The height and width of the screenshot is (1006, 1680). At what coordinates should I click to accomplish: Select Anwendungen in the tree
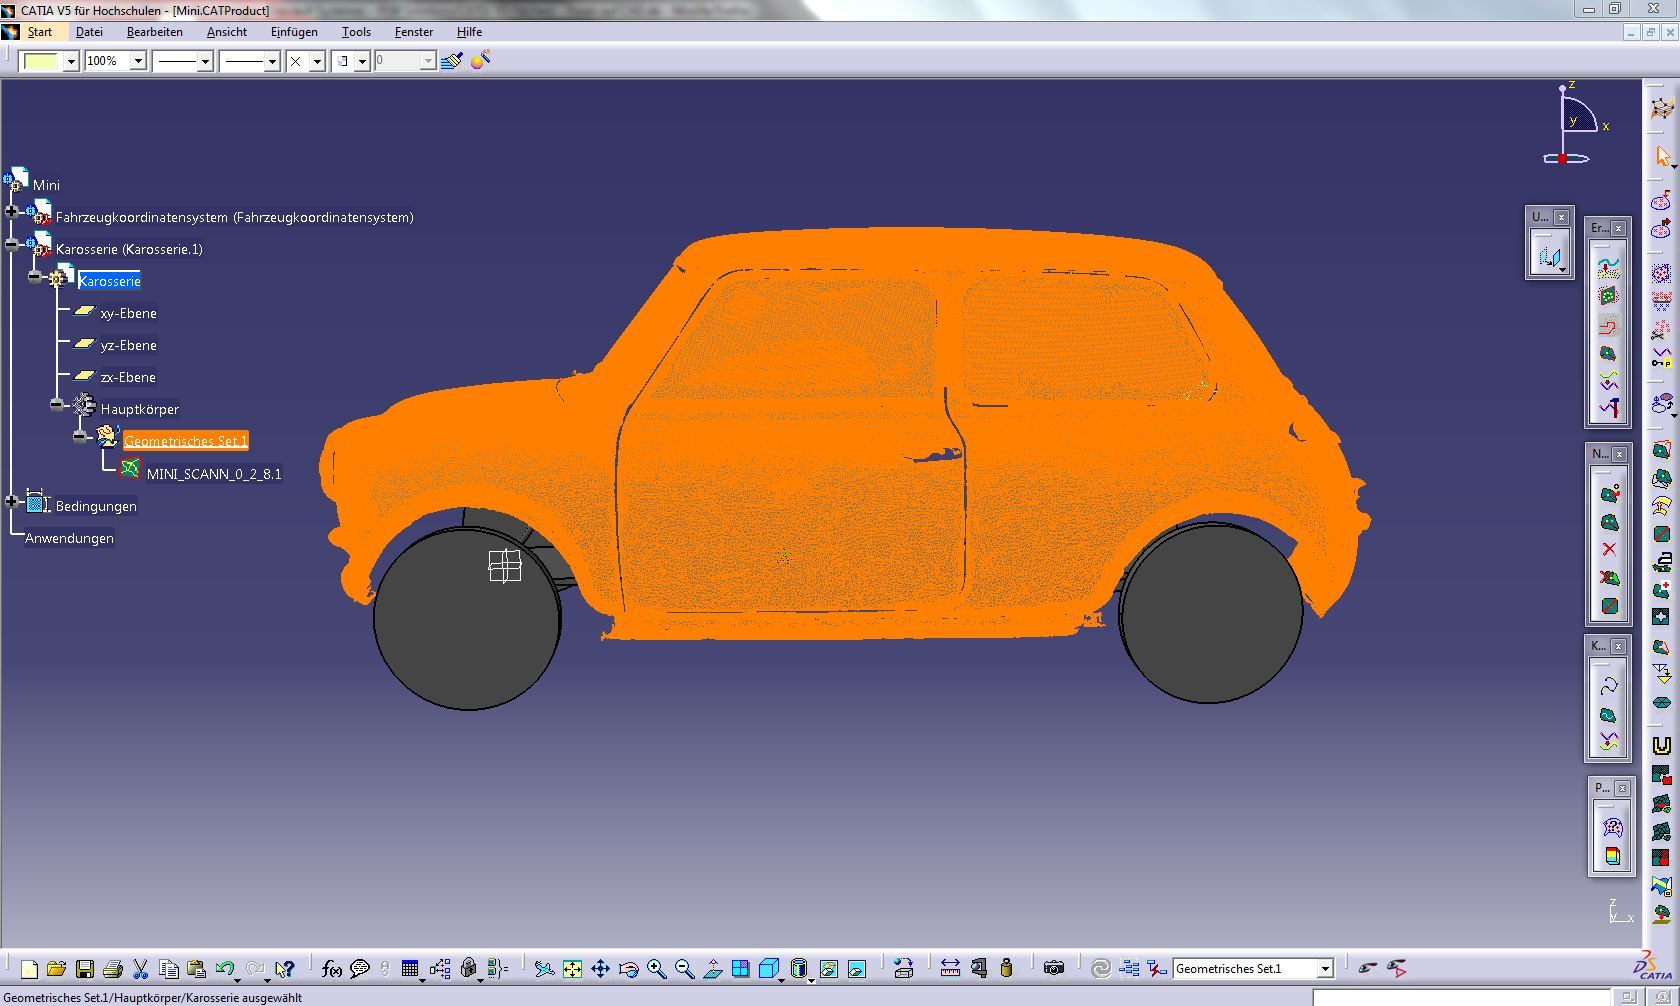point(69,538)
